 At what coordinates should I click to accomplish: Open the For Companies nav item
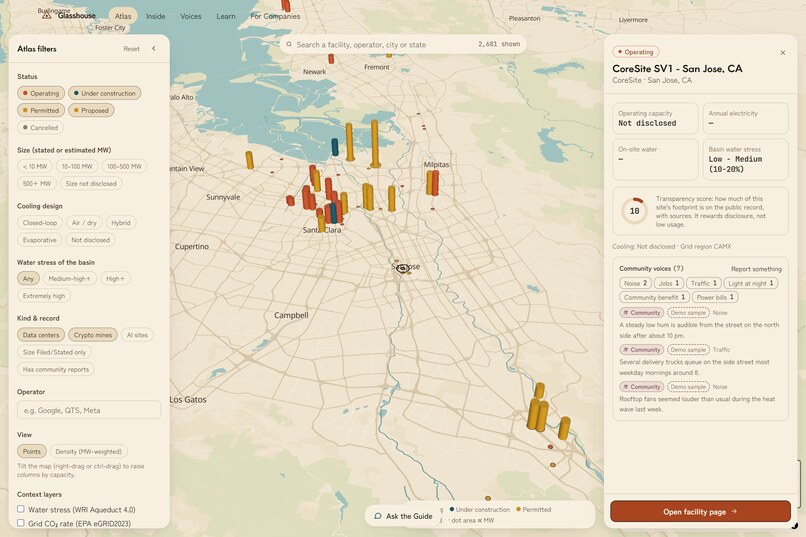point(275,16)
